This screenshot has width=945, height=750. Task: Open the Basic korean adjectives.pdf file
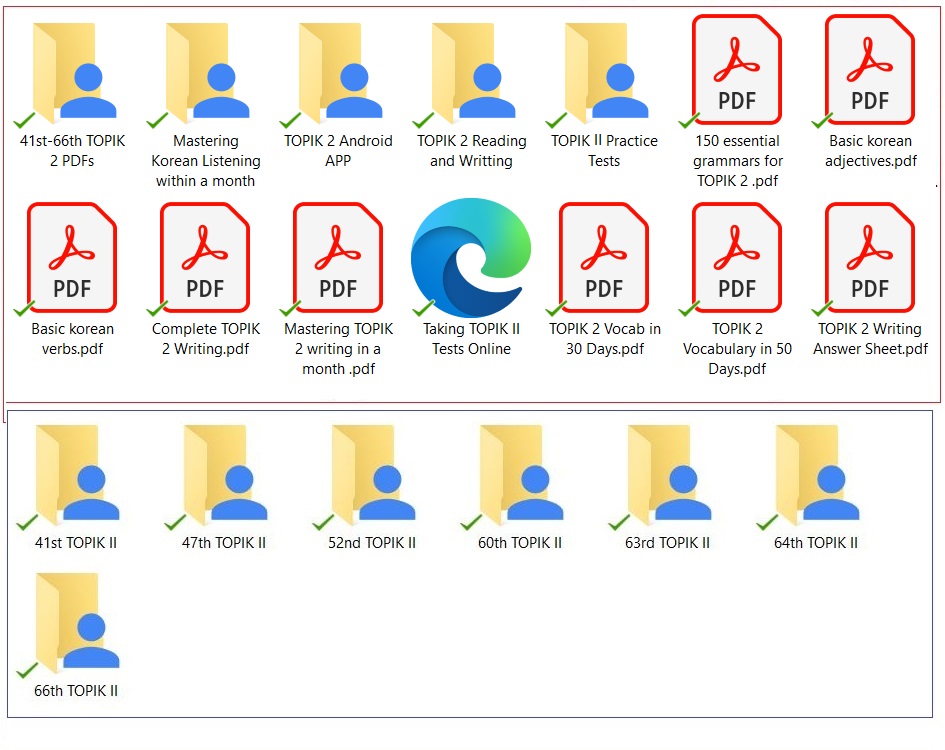(x=870, y=70)
